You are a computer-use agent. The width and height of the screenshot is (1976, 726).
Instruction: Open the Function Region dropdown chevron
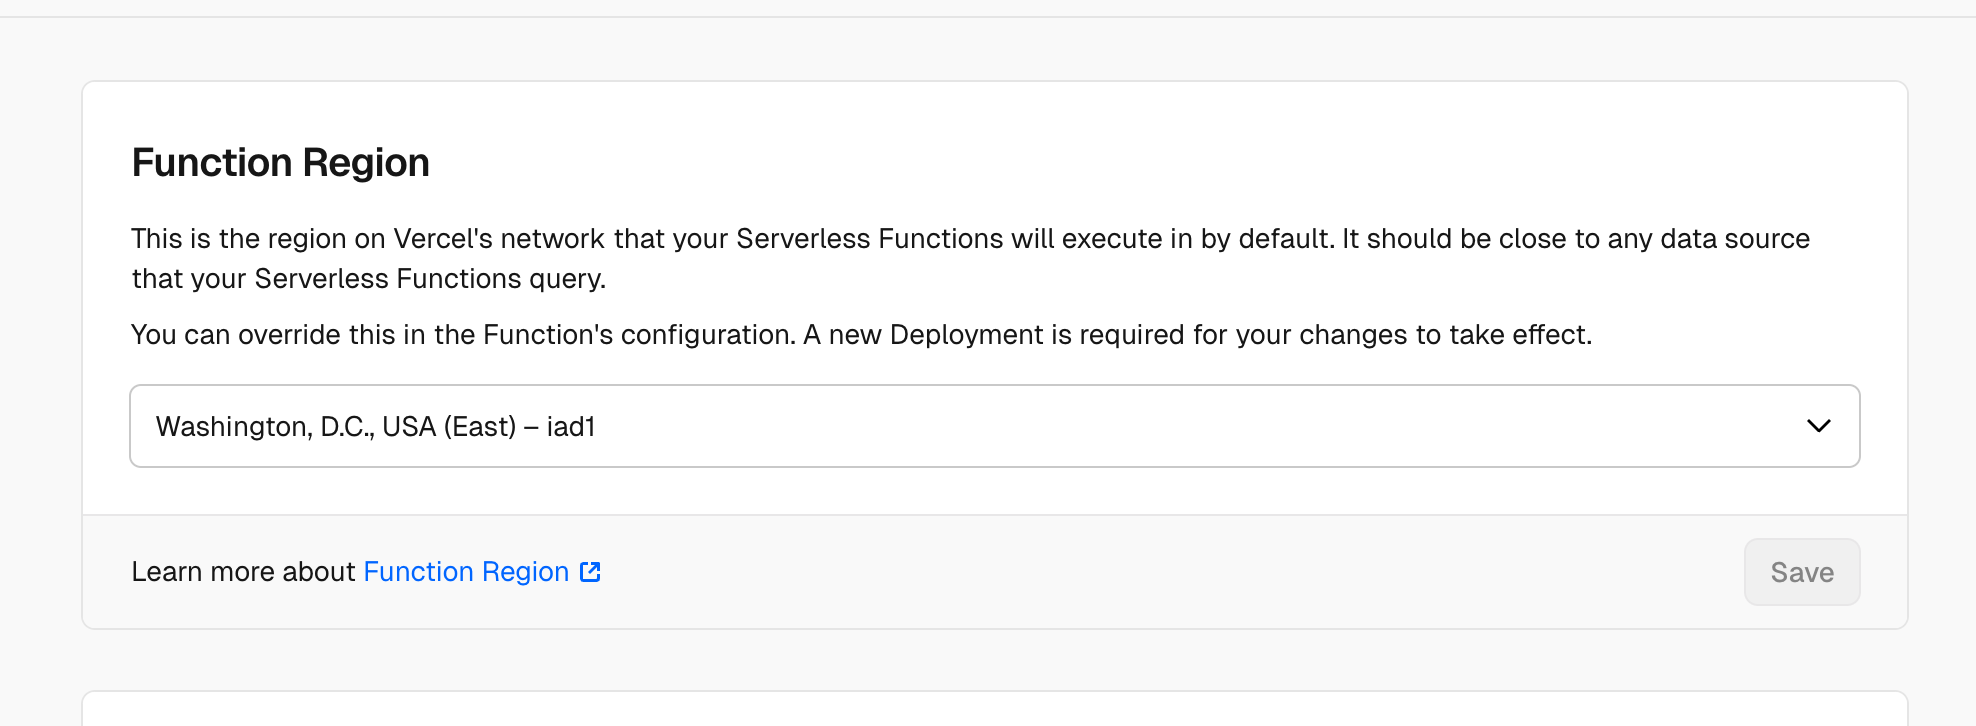pos(1818,426)
